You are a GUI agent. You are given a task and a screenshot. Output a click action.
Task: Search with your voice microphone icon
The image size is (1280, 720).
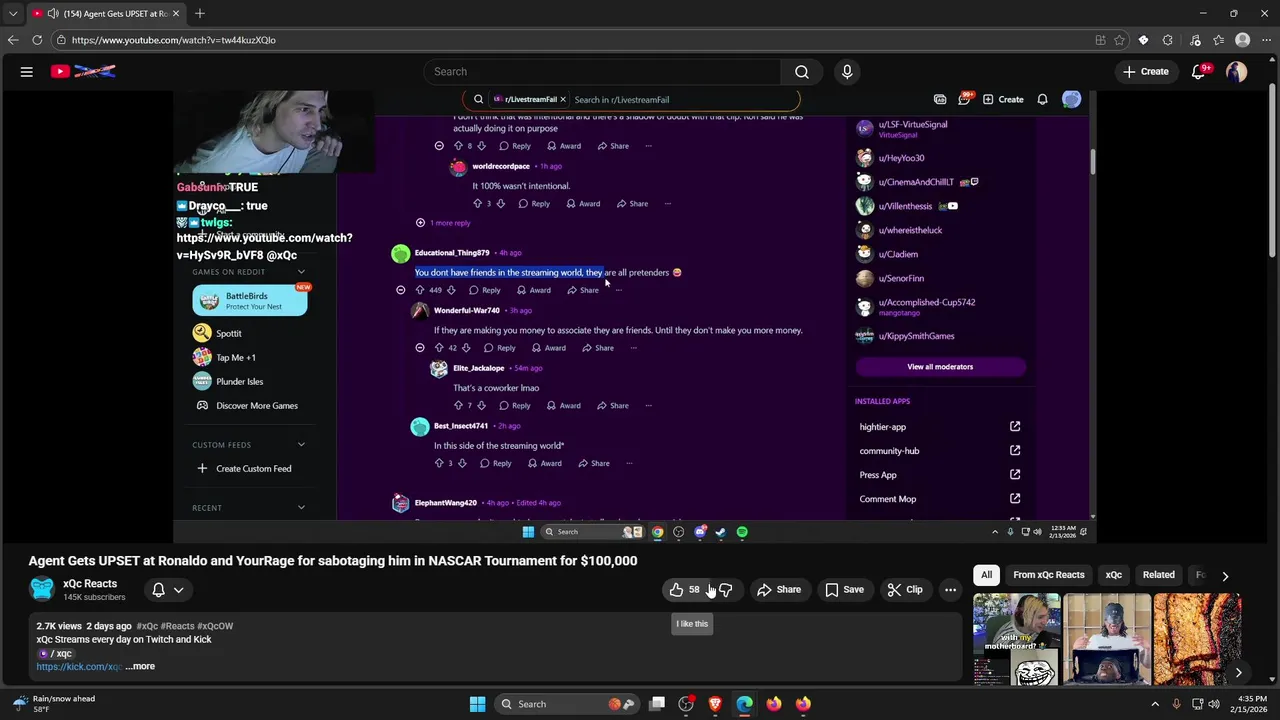pos(847,72)
